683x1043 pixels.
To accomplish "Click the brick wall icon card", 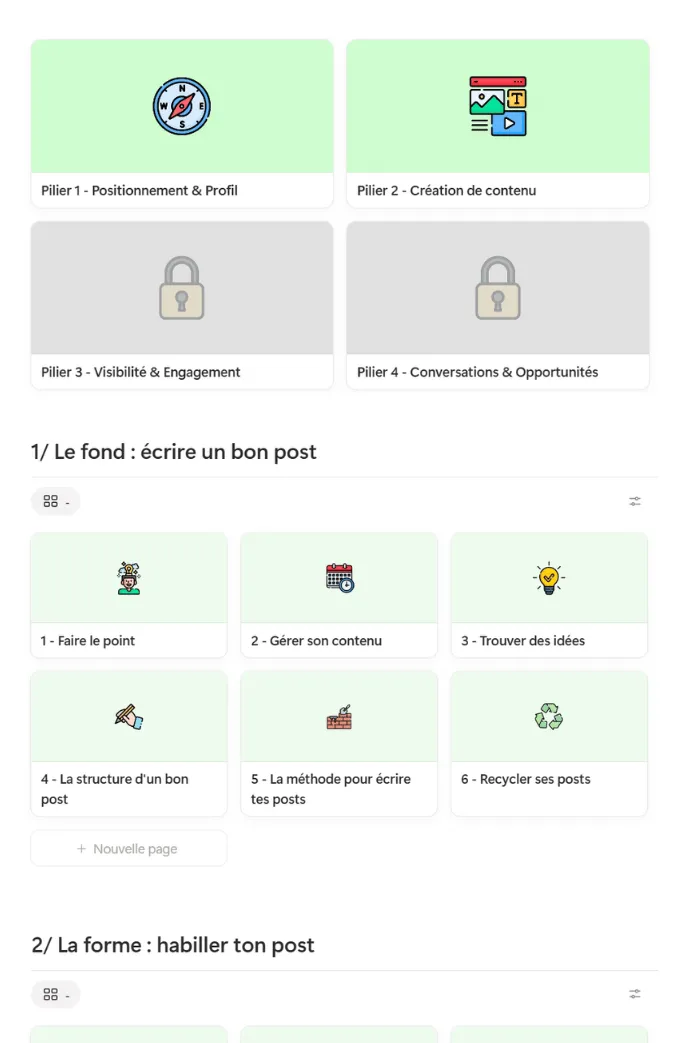I will pos(339,717).
